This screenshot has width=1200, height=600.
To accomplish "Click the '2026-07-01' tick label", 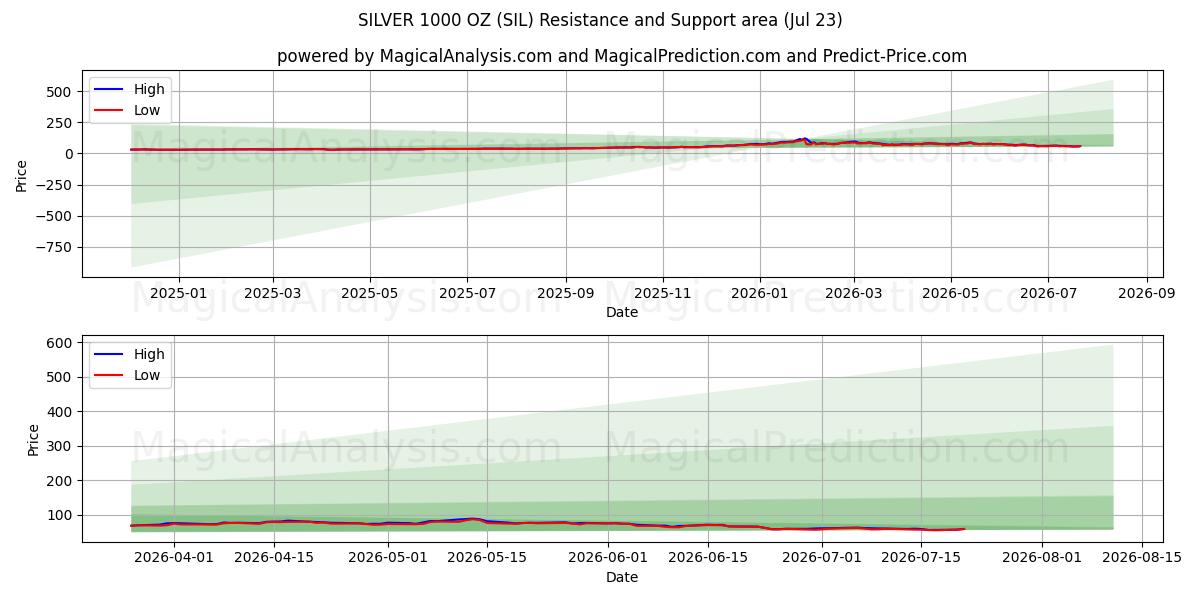I will 822,559.
